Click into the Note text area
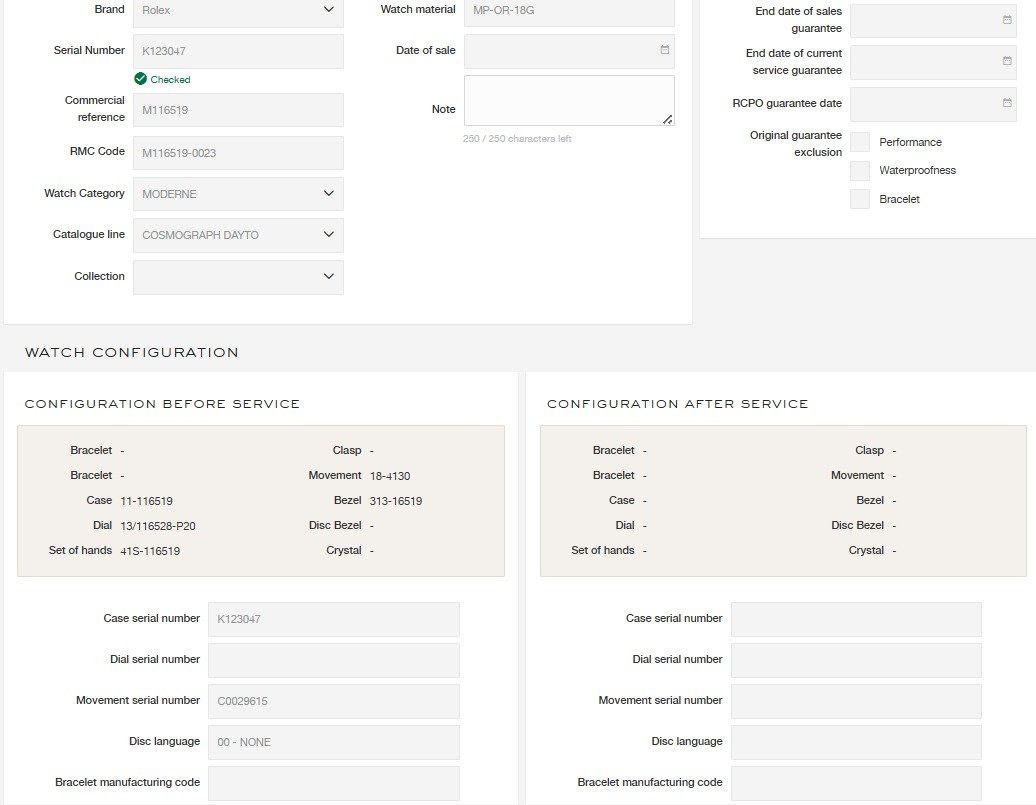The height and width of the screenshot is (805, 1036). 568,100
